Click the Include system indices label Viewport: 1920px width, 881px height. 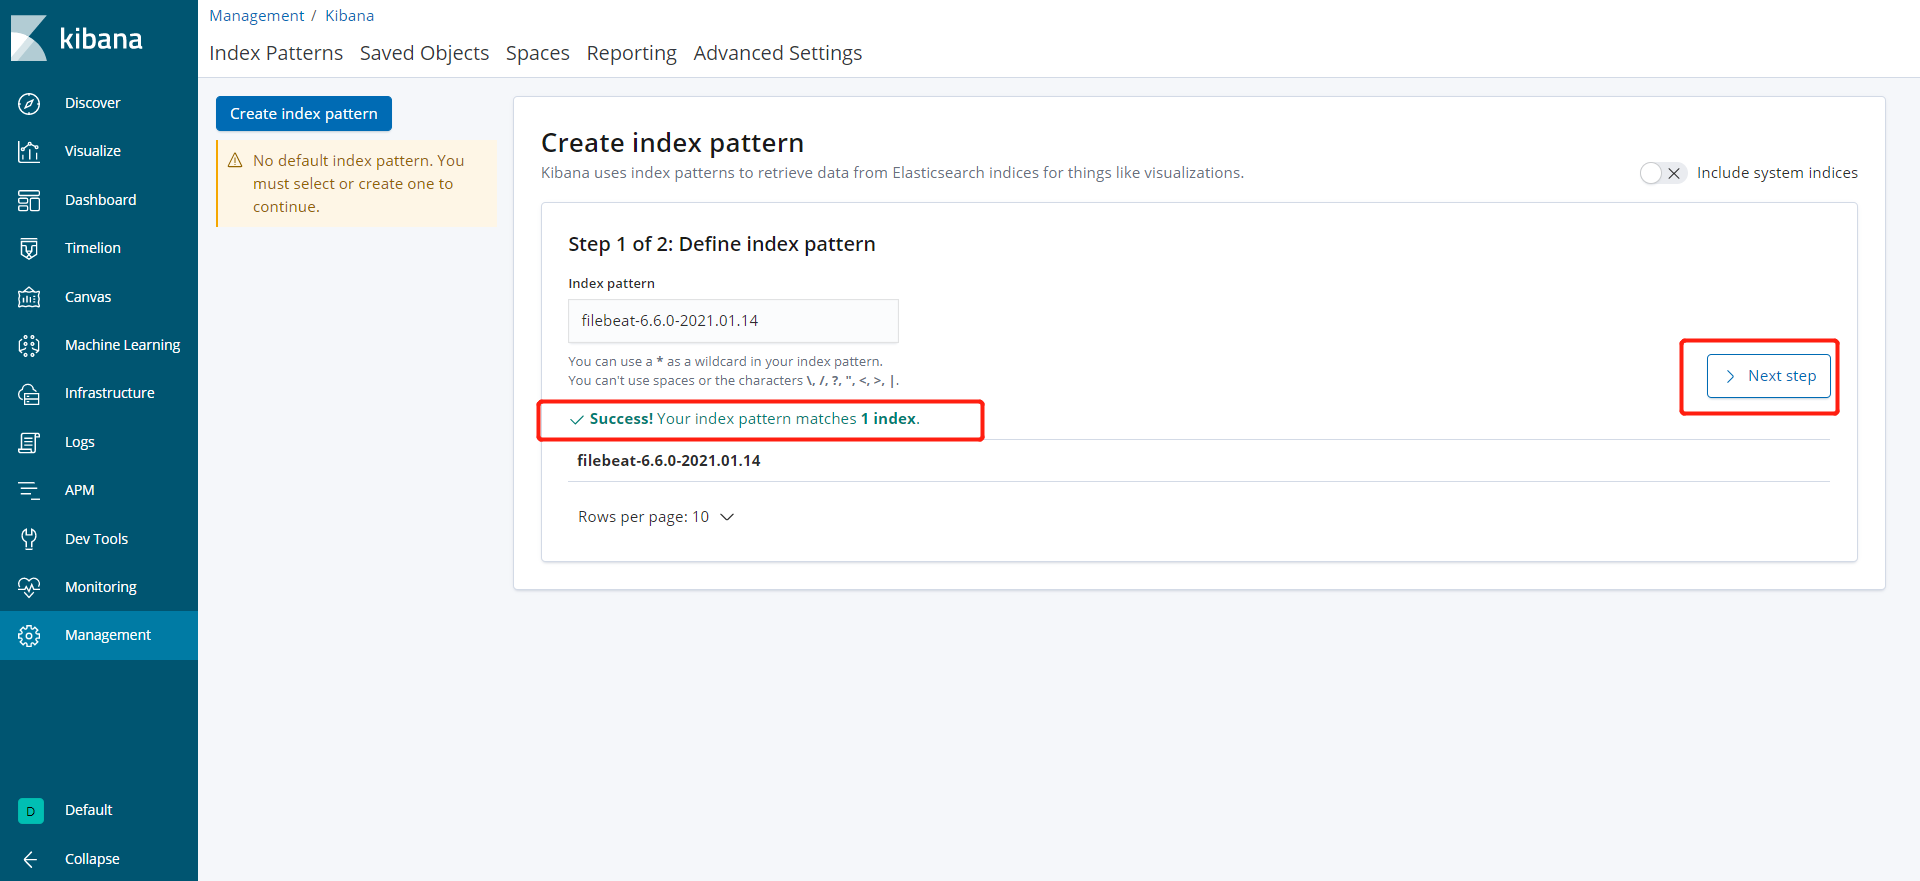[1777, 173]
